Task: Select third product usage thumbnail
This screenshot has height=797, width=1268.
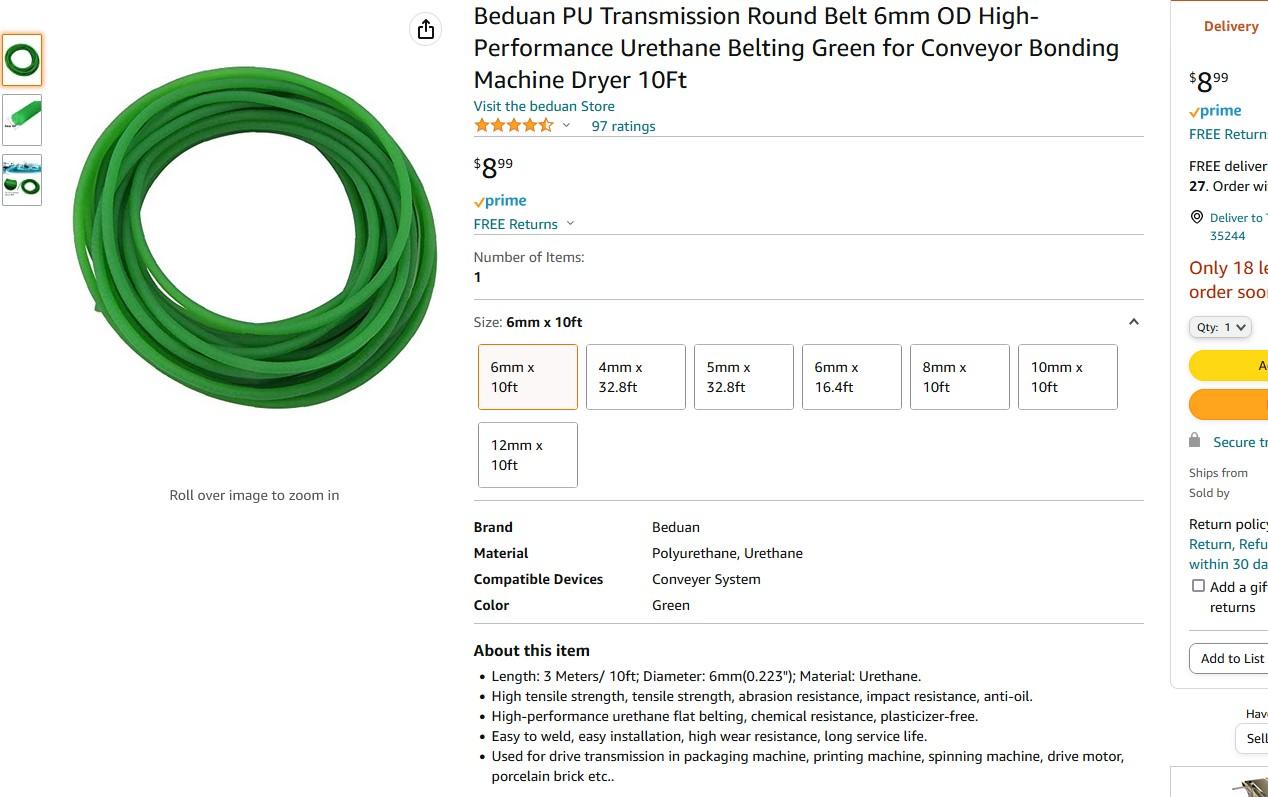Action: [22, 180]
